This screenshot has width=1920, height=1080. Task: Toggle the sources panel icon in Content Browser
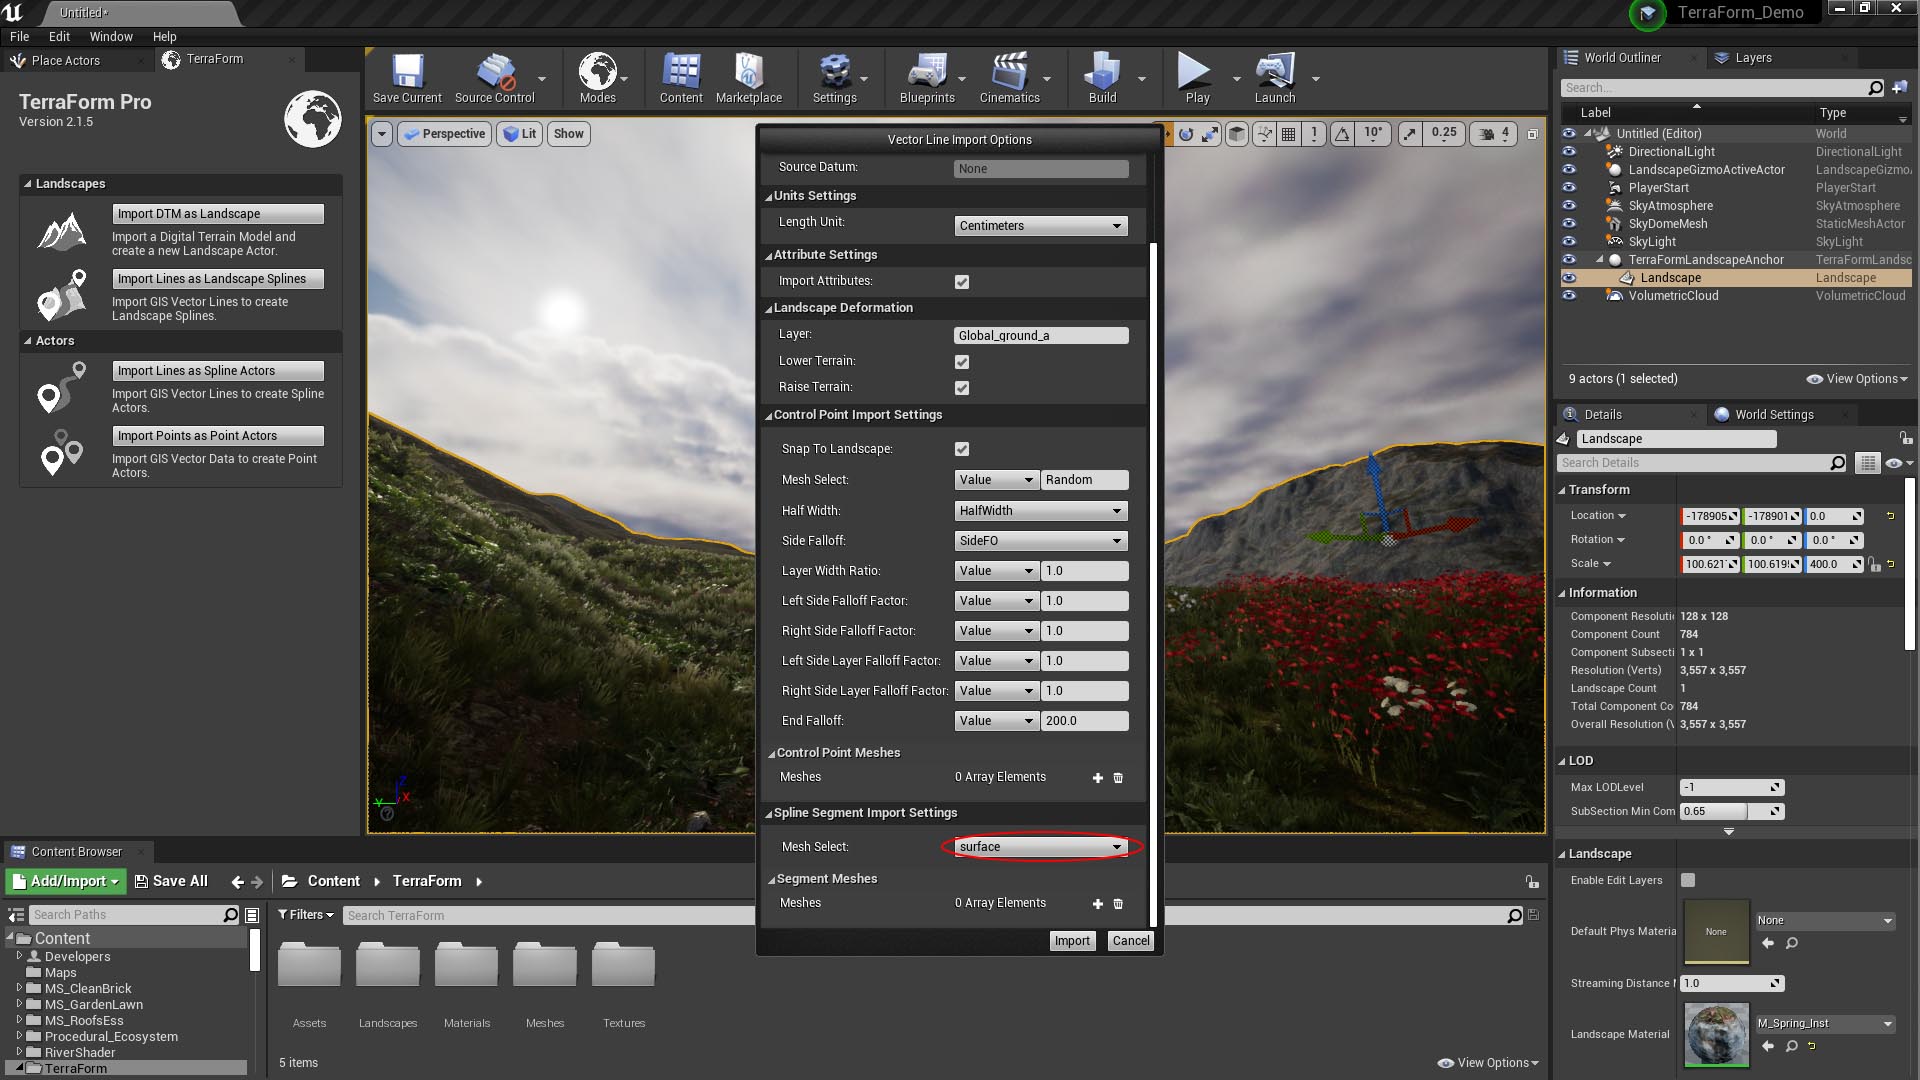click(16, 915)
